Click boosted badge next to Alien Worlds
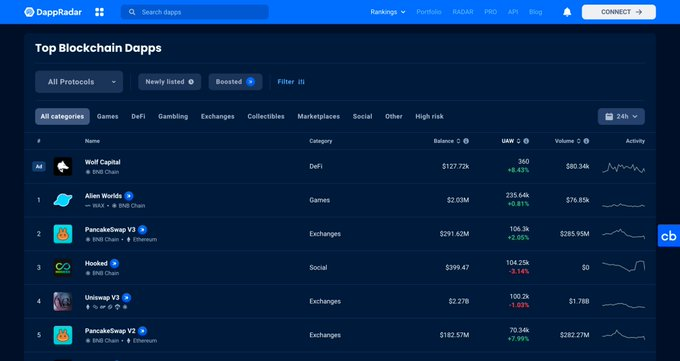This screenshot has width=680, height=361. (129, 196)
